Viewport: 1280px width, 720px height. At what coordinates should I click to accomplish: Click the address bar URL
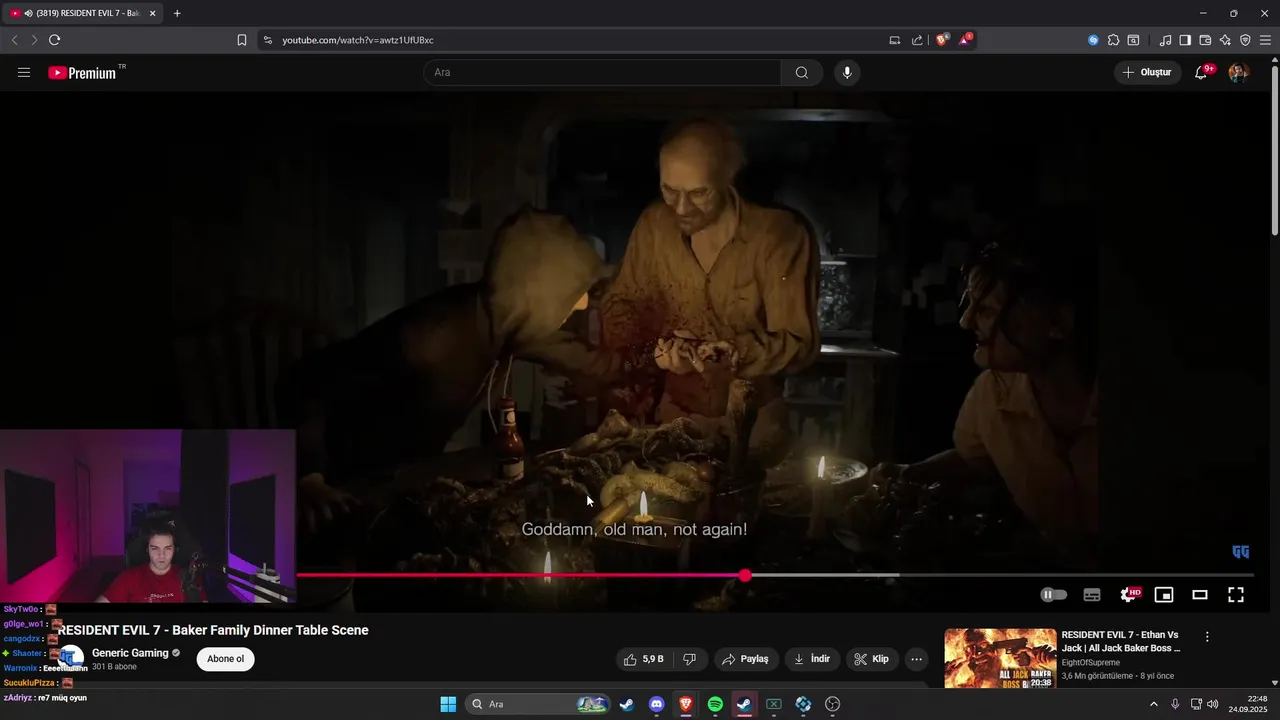pyautogui.click(x=358, y=40)
